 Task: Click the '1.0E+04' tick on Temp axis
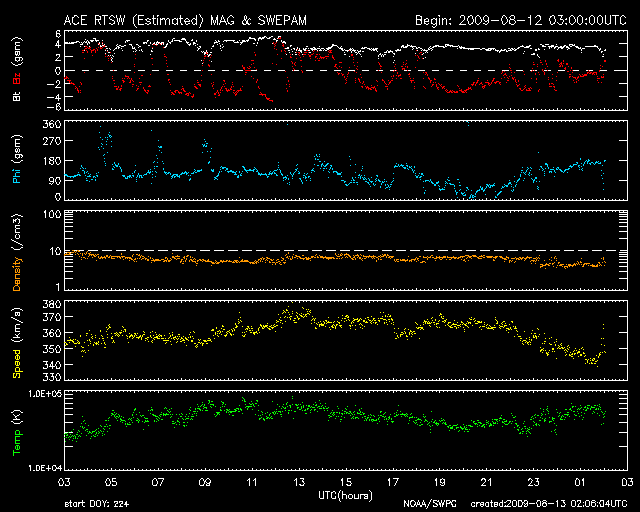tap(45, 468)
